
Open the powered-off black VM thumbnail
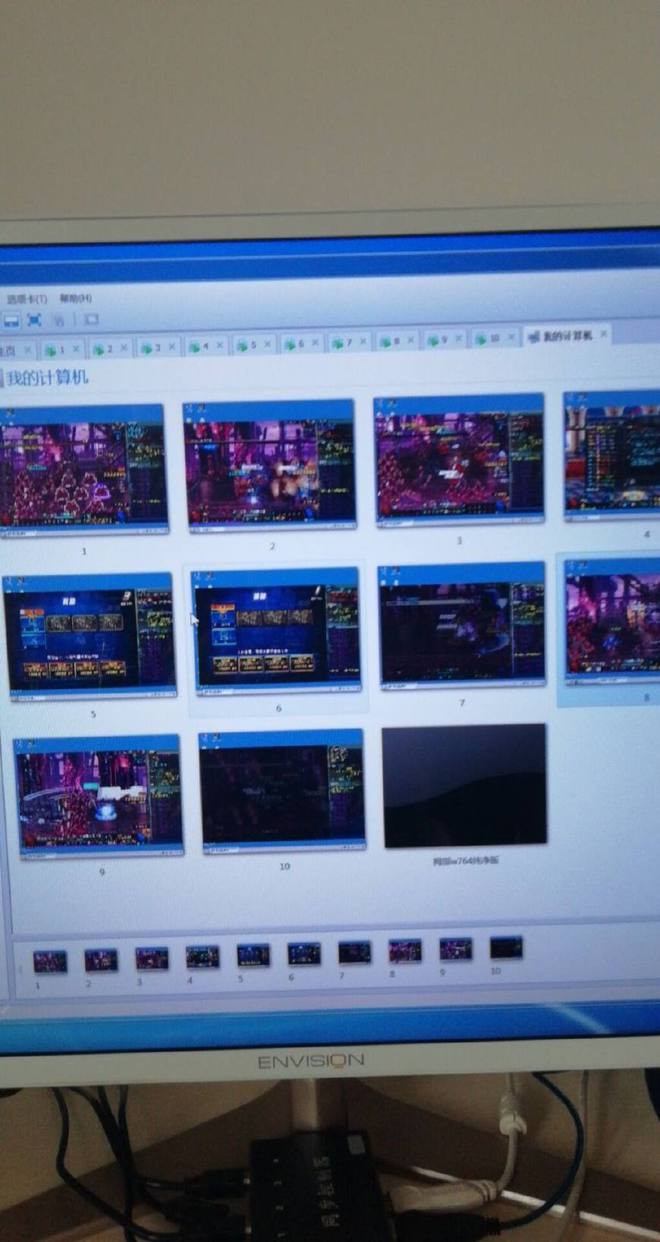pos(464,786)
